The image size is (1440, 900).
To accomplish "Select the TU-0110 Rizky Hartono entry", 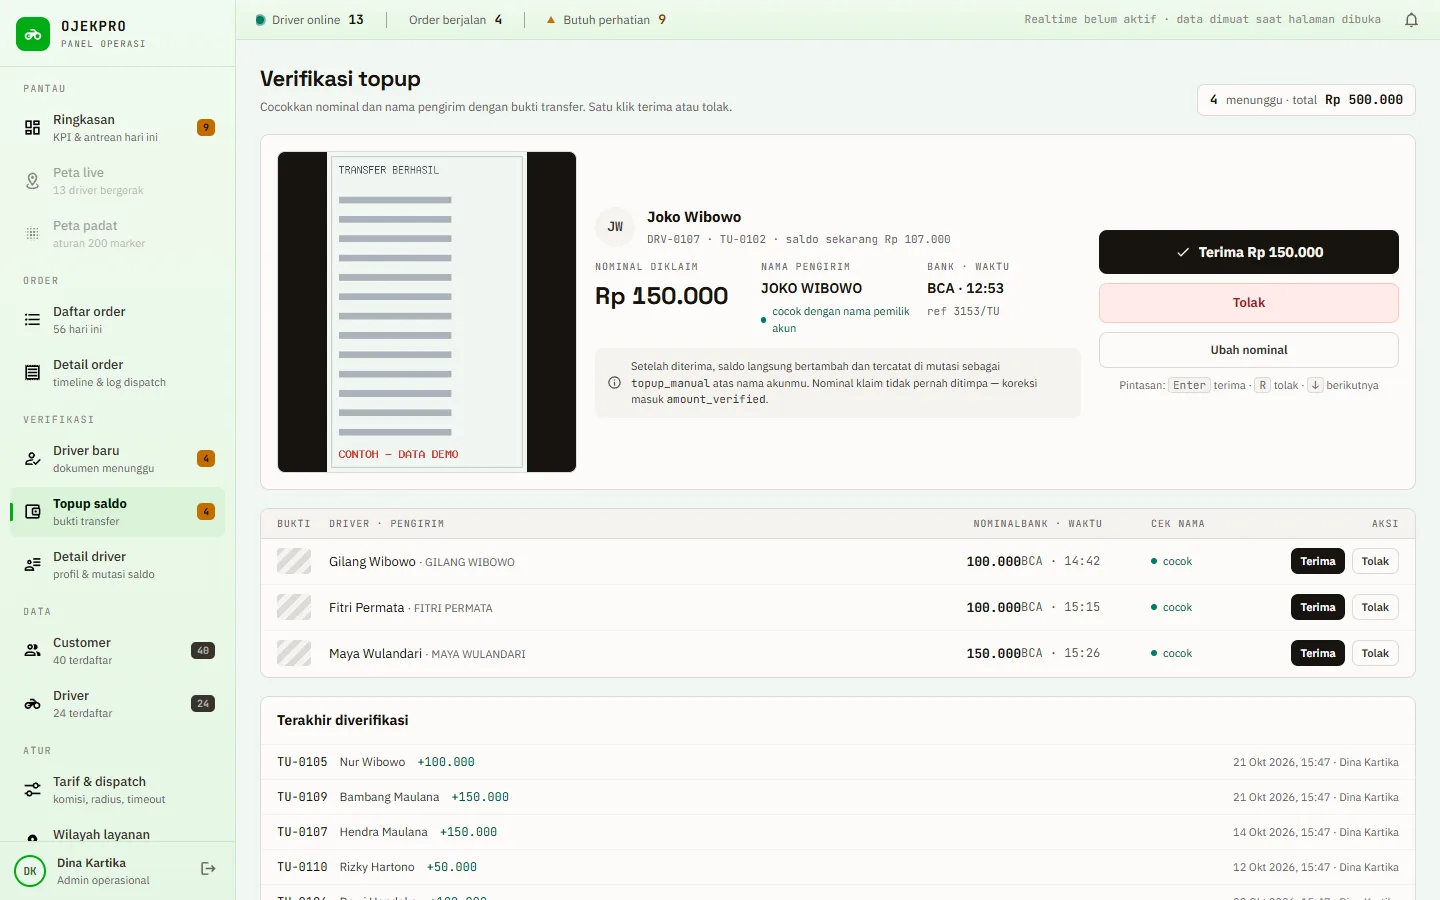I will [838, 867].
